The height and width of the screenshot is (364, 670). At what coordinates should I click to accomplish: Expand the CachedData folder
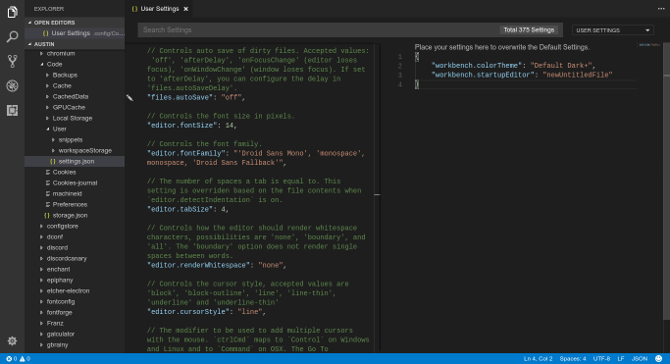(75, 97)
